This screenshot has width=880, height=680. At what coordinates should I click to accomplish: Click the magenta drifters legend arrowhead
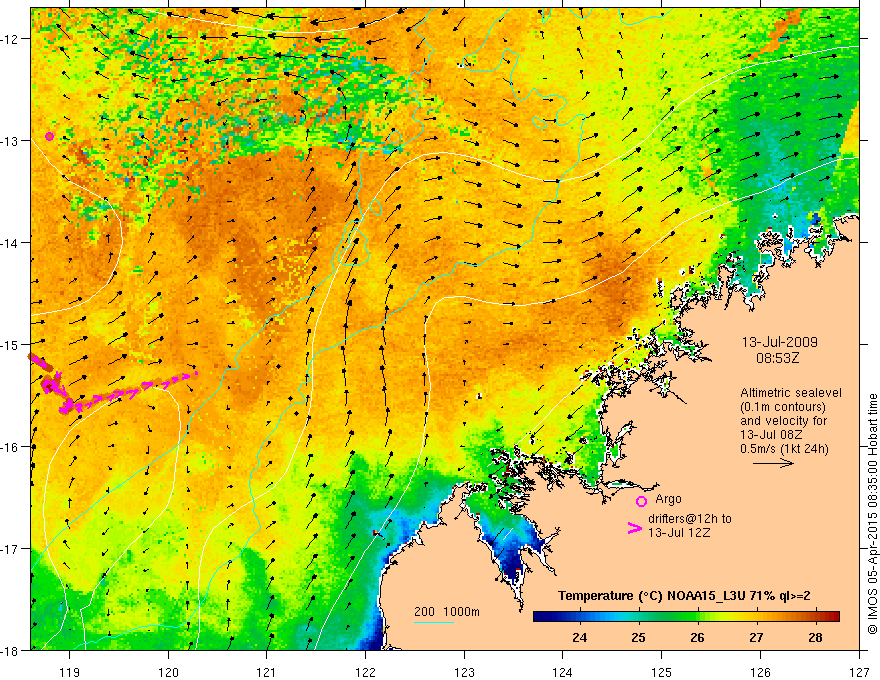(634, 528)
